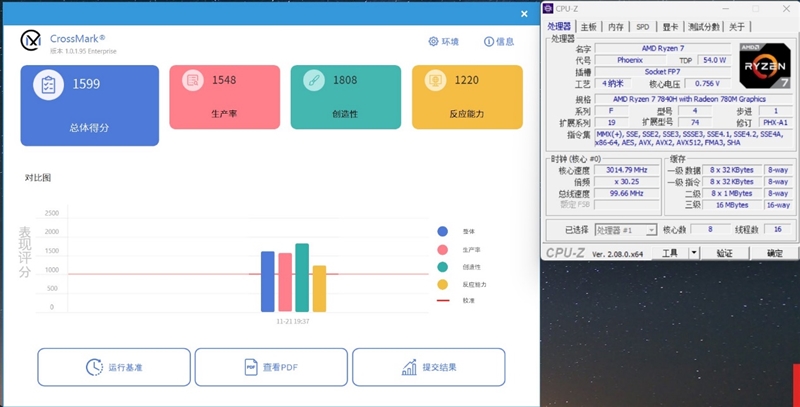Open the 环境 settings gear

433,42
